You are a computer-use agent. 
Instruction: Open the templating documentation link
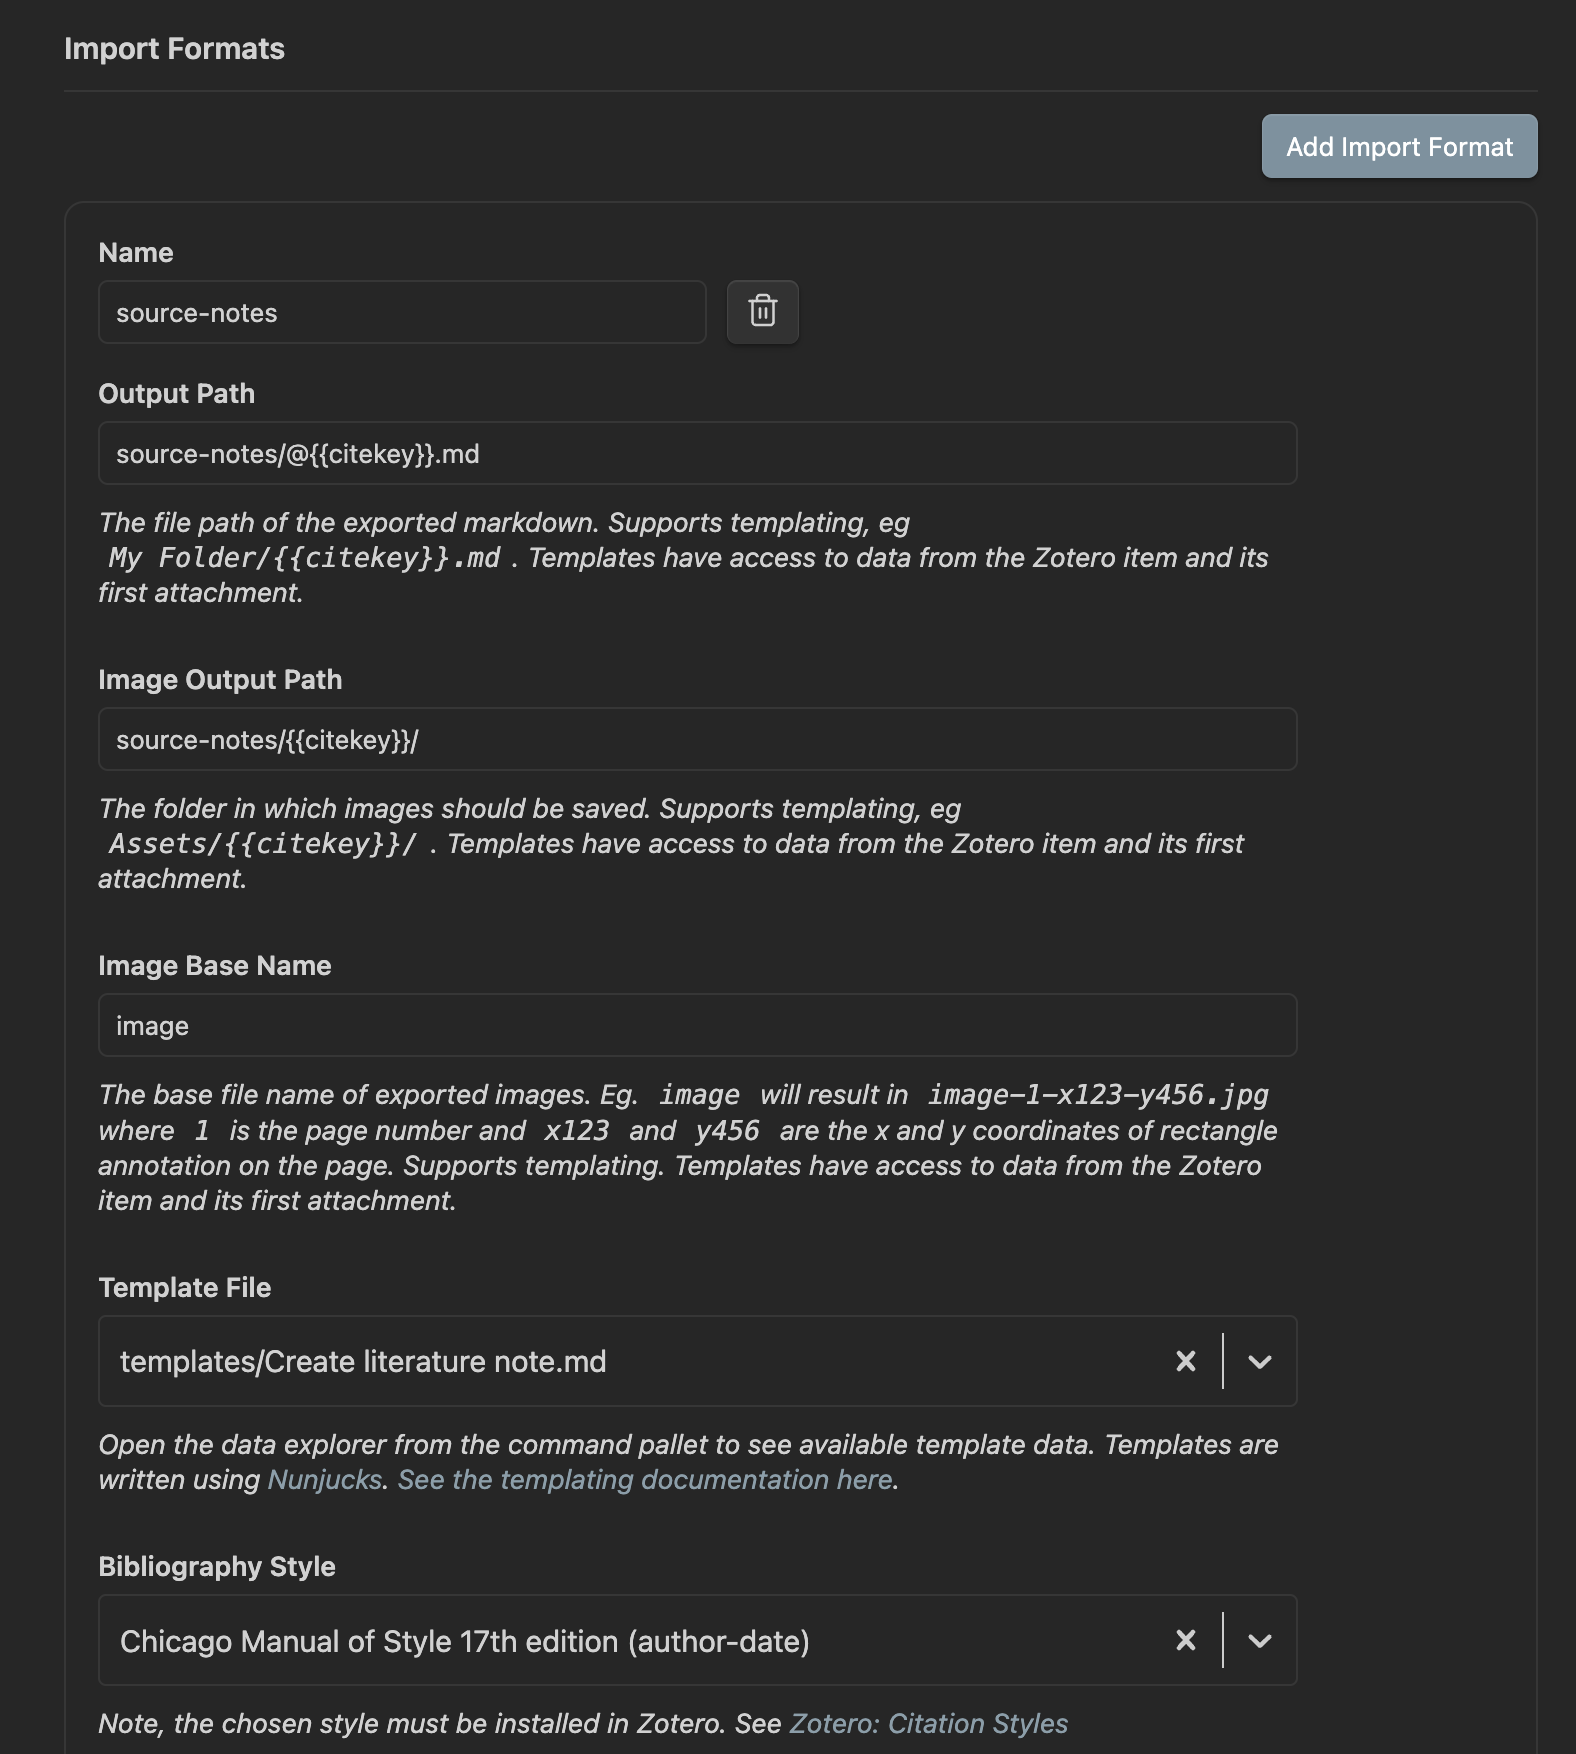(x=644, y=1480)
